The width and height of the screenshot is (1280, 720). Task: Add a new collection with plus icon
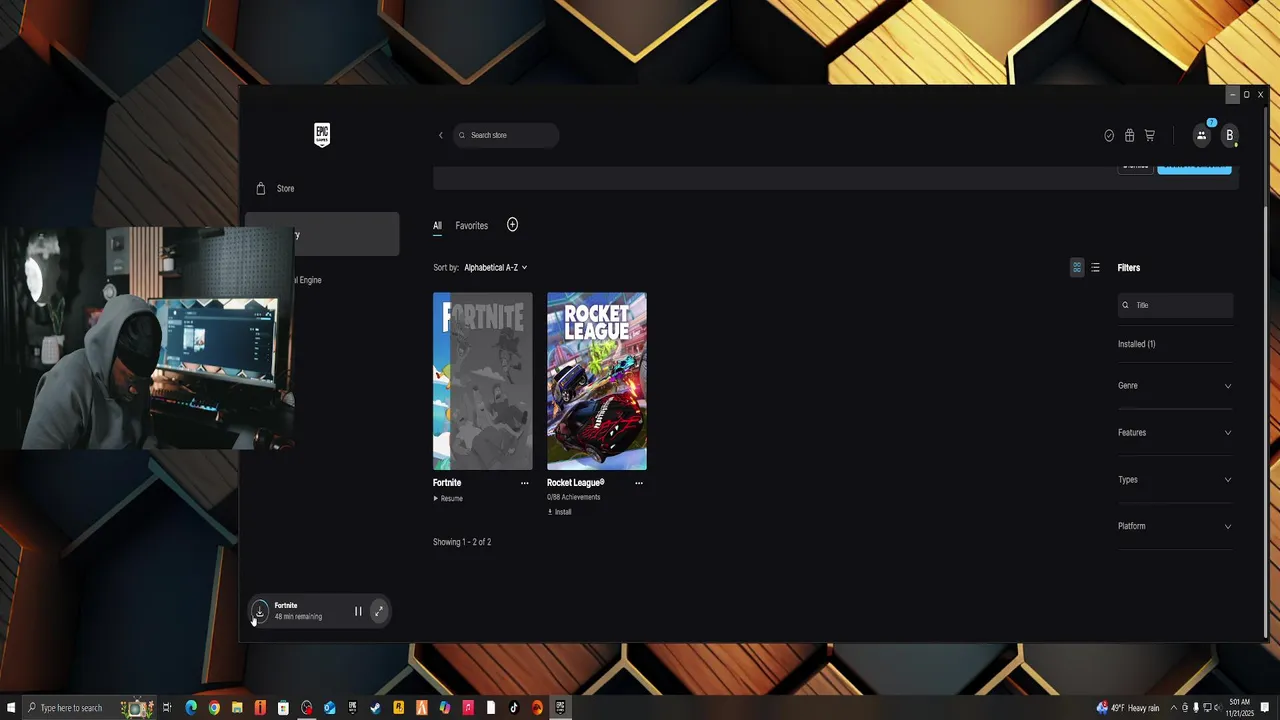512,225
